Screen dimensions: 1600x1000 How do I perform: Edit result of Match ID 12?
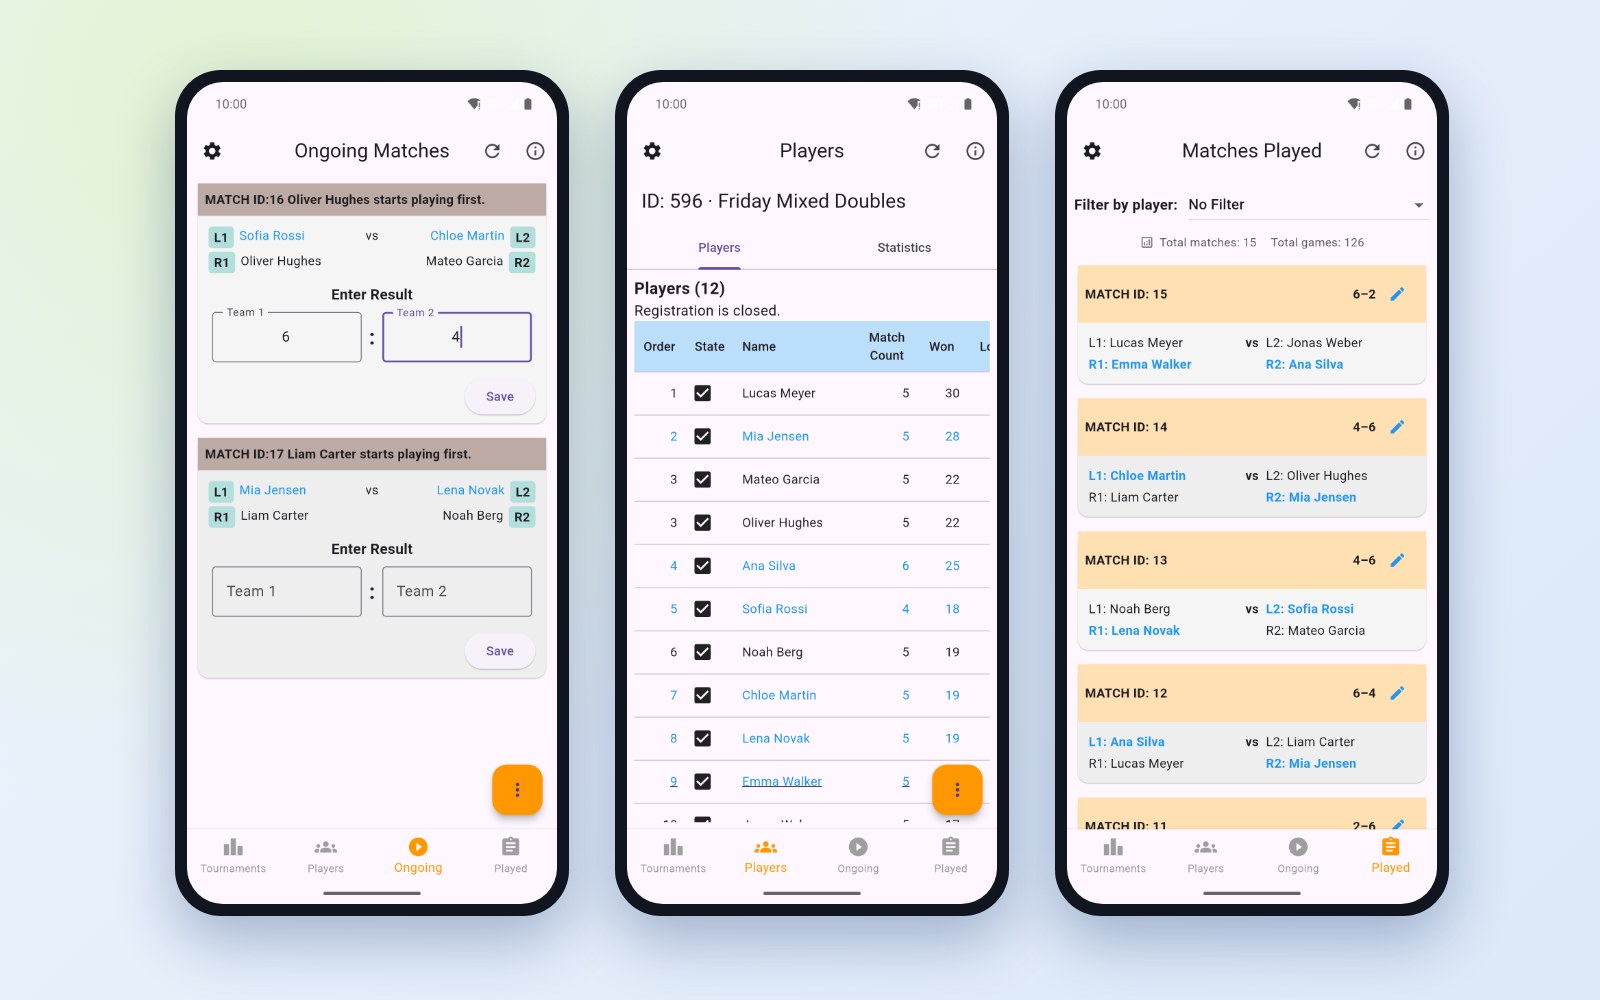[1397, 693]
